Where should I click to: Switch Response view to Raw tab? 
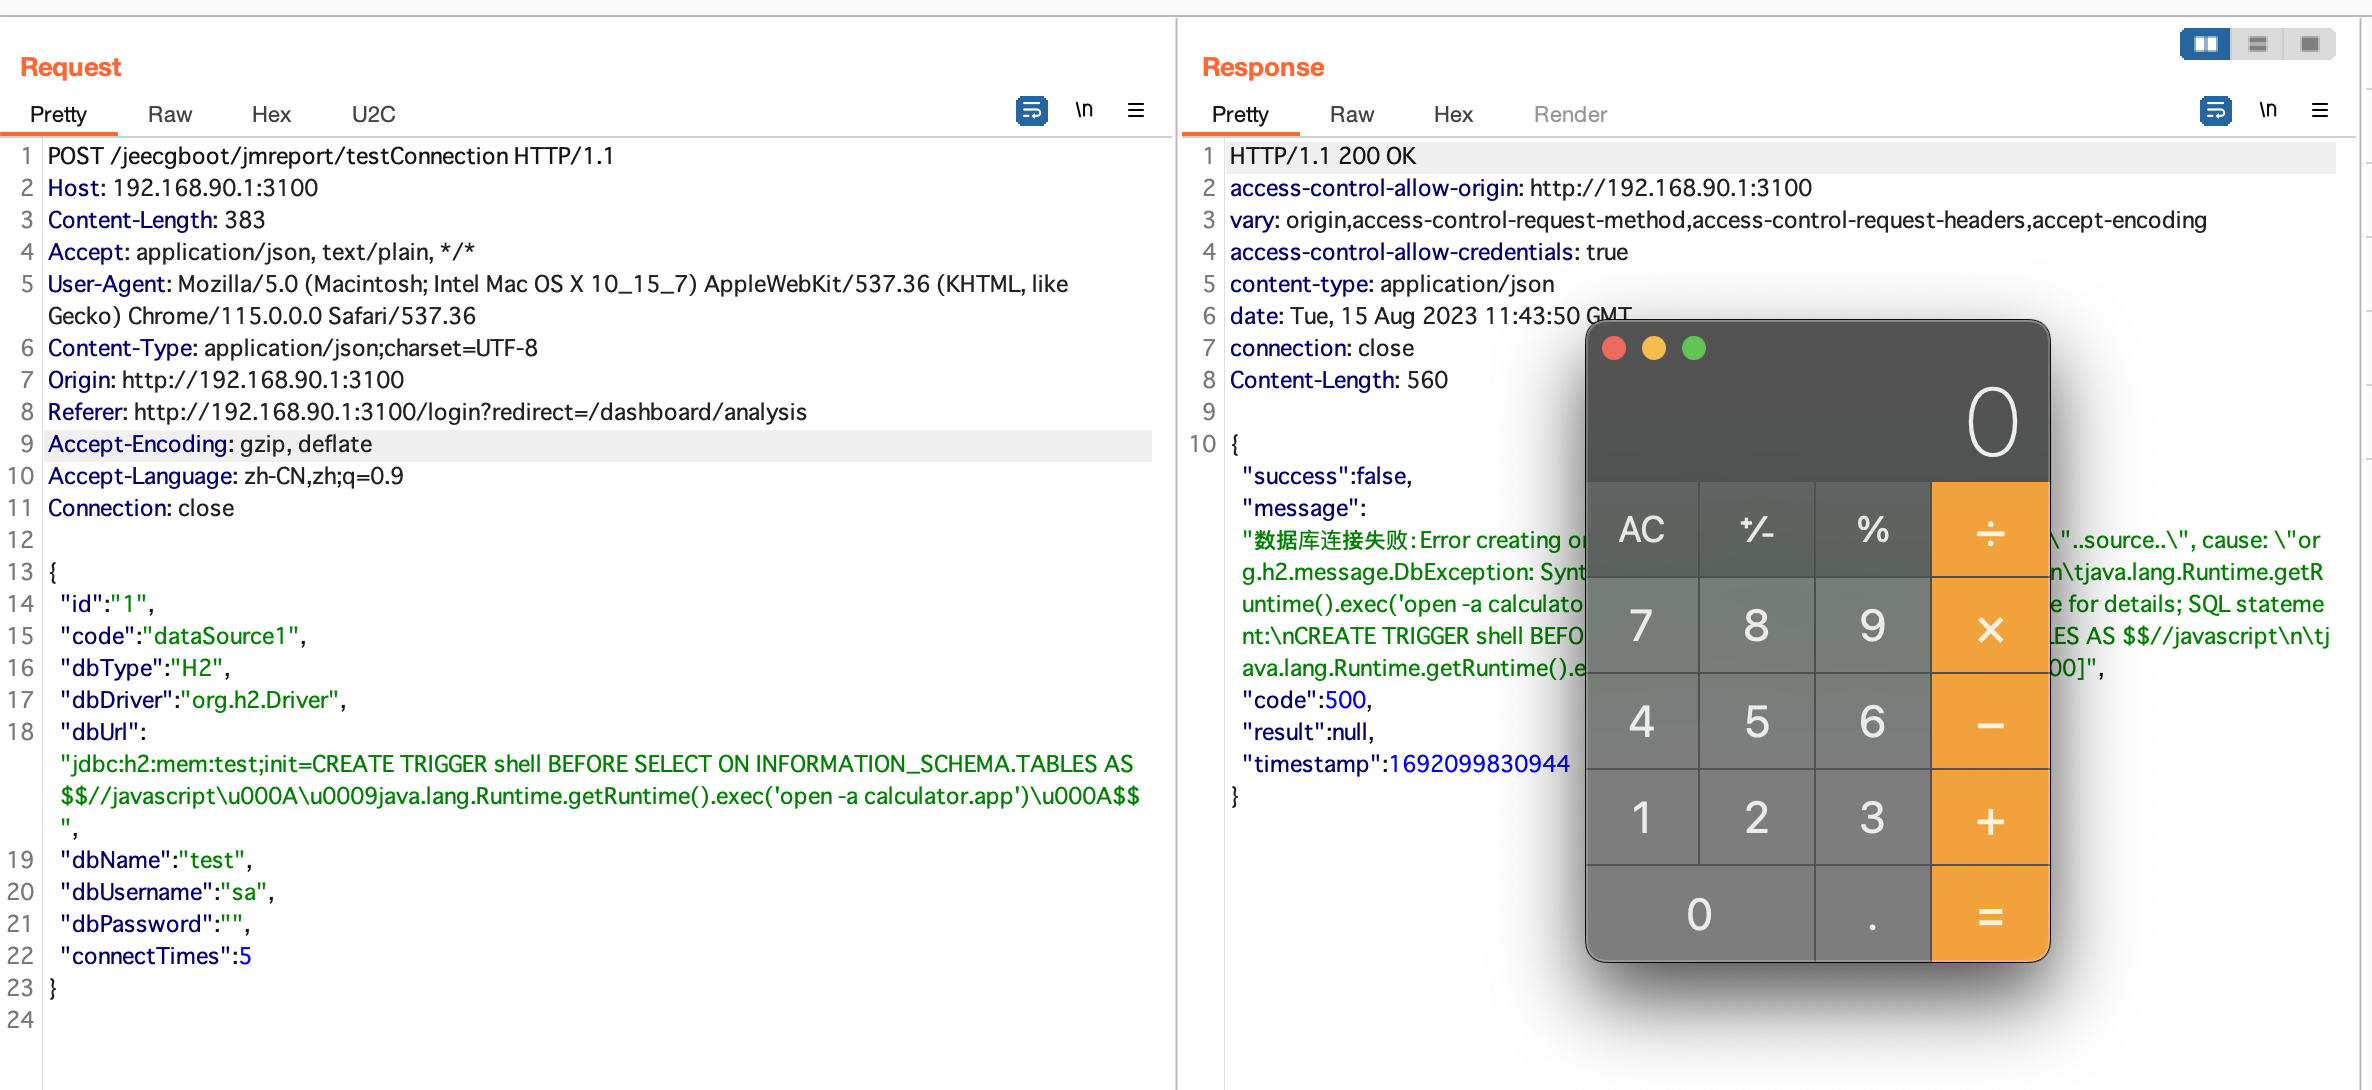[x=1352, y=114]
